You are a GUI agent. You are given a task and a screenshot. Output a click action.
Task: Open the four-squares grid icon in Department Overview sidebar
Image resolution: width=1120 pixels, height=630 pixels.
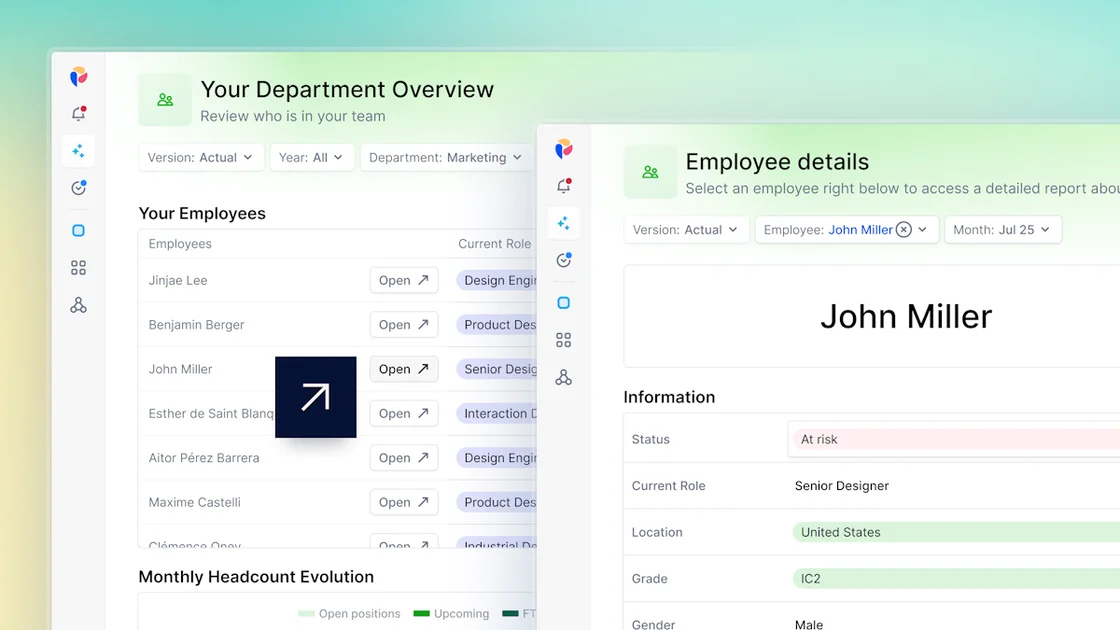pyautogui.click(x=79, y=268)
